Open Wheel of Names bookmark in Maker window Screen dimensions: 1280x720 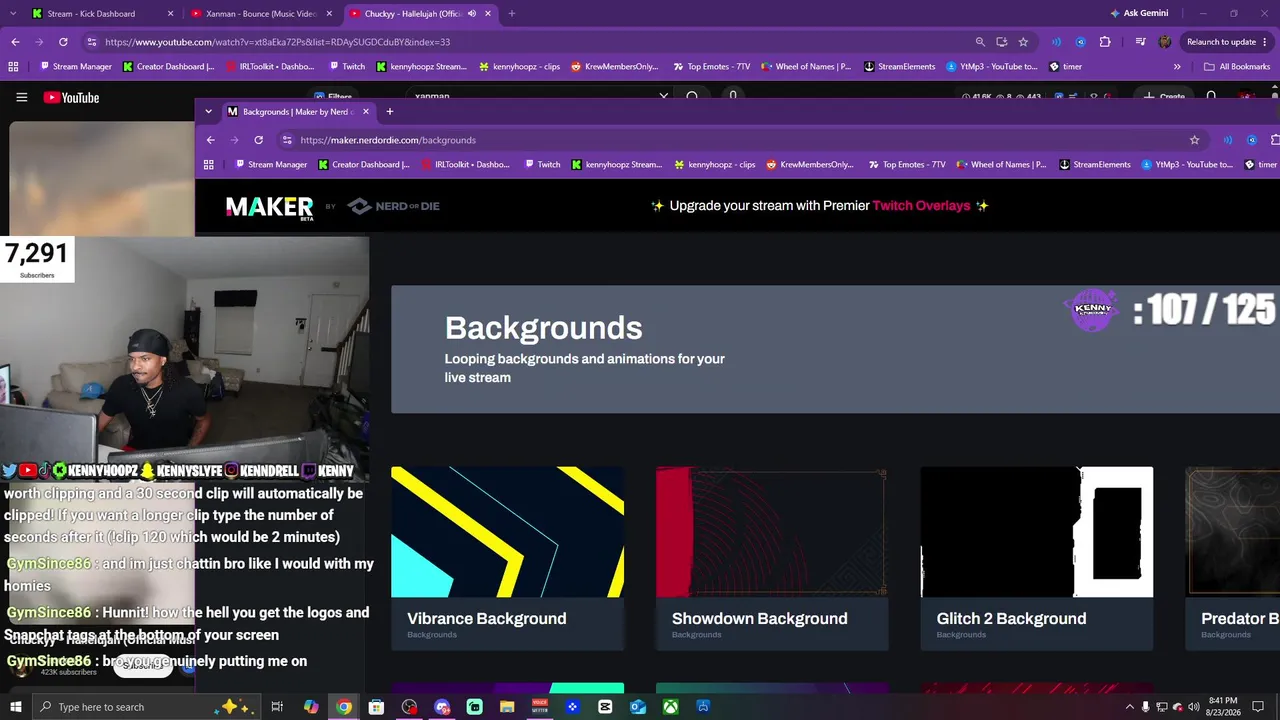pos(1002,165)
